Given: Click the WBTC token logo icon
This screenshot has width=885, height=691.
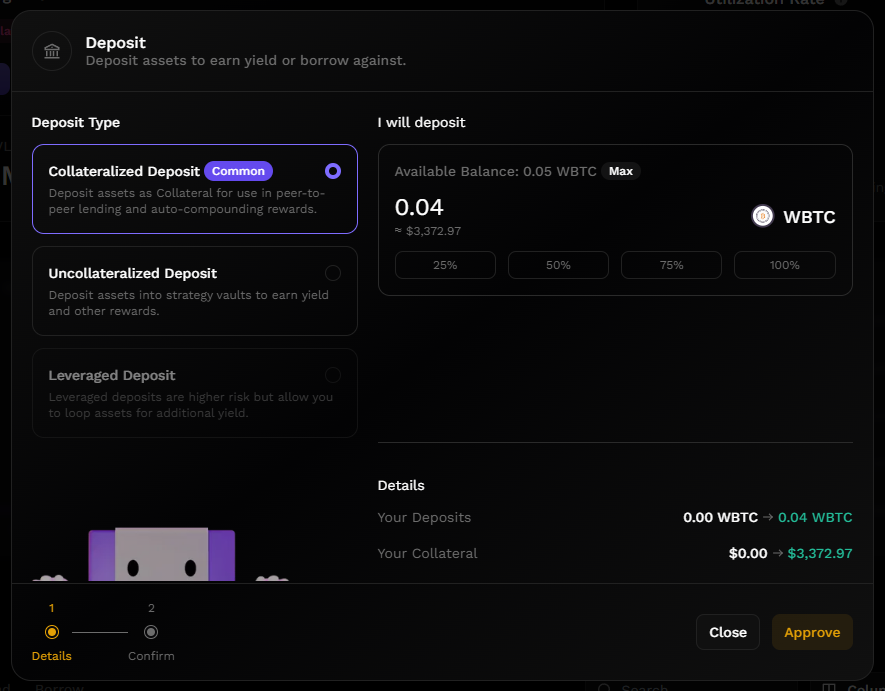Looking at the screenshot, I should [x=763, y=216].
